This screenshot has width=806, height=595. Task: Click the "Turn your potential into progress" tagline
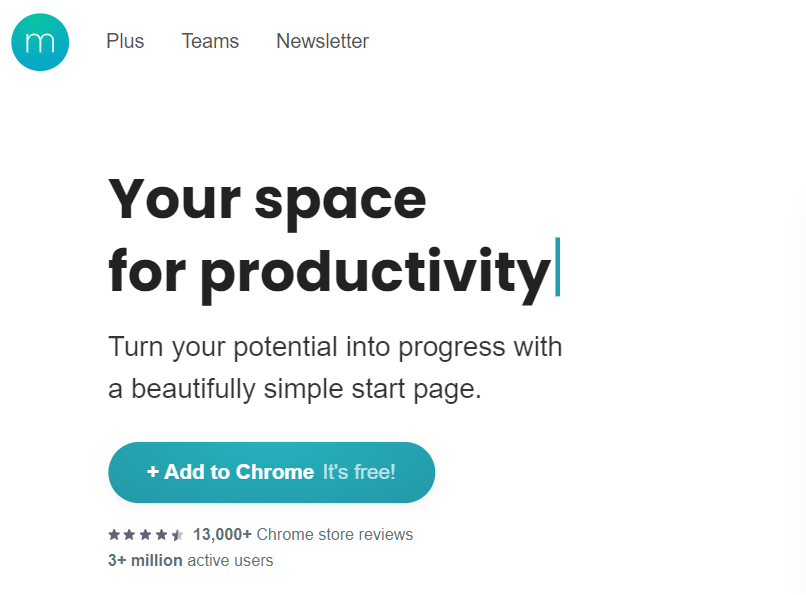click(x=335, y=347)
